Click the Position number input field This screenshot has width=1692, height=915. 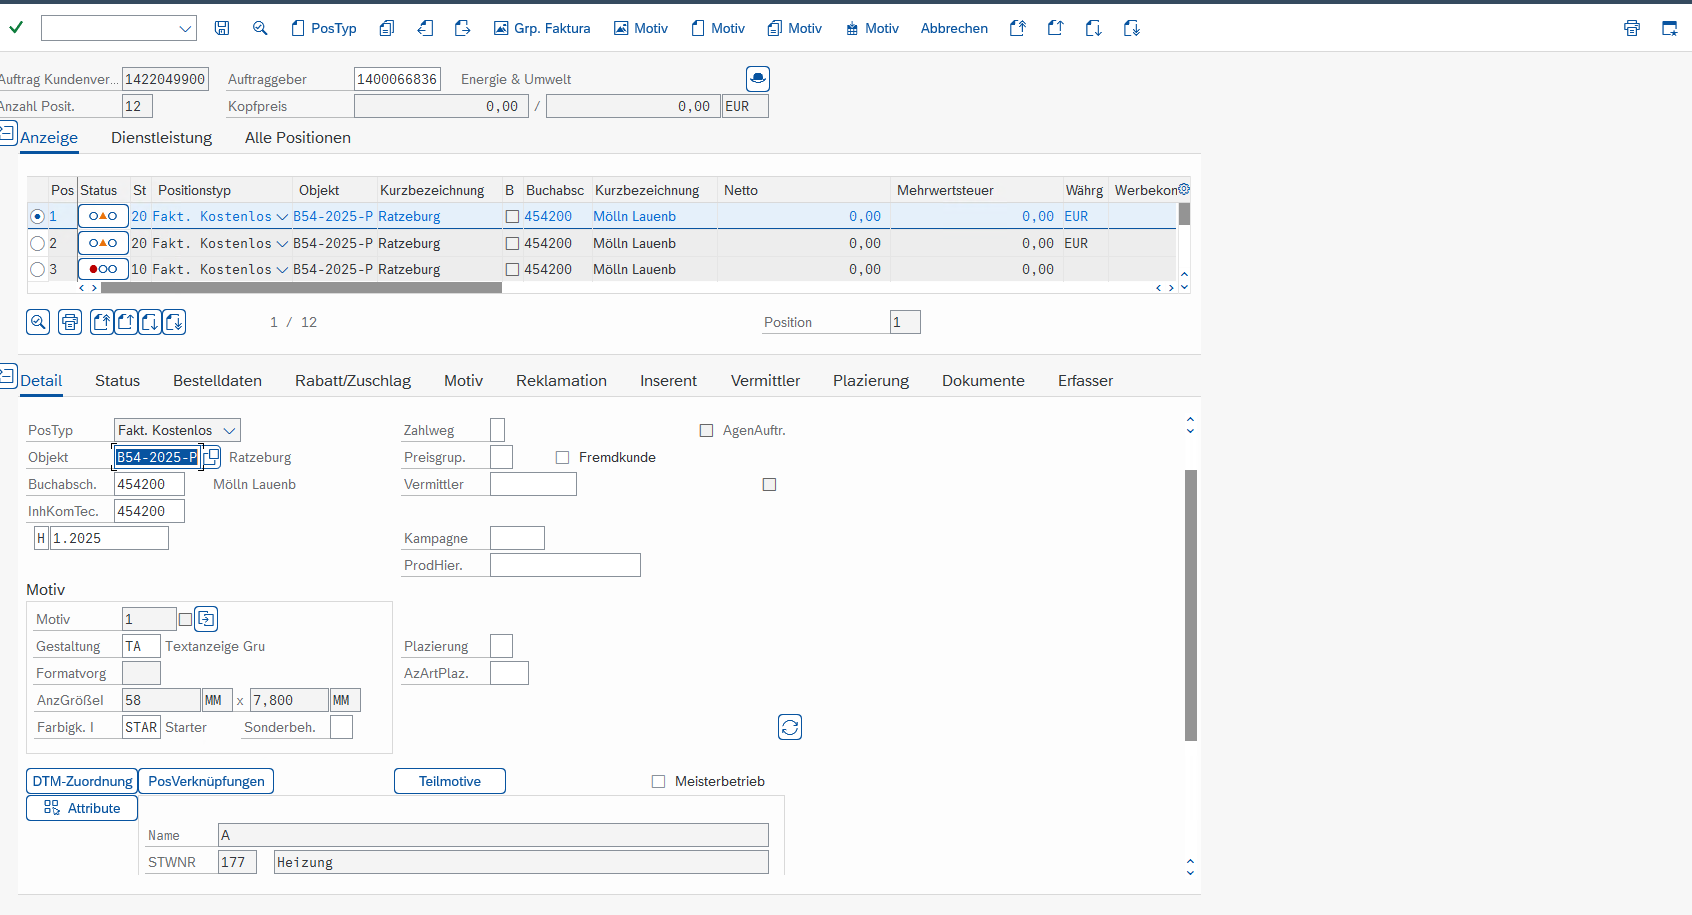pos(905,322)
